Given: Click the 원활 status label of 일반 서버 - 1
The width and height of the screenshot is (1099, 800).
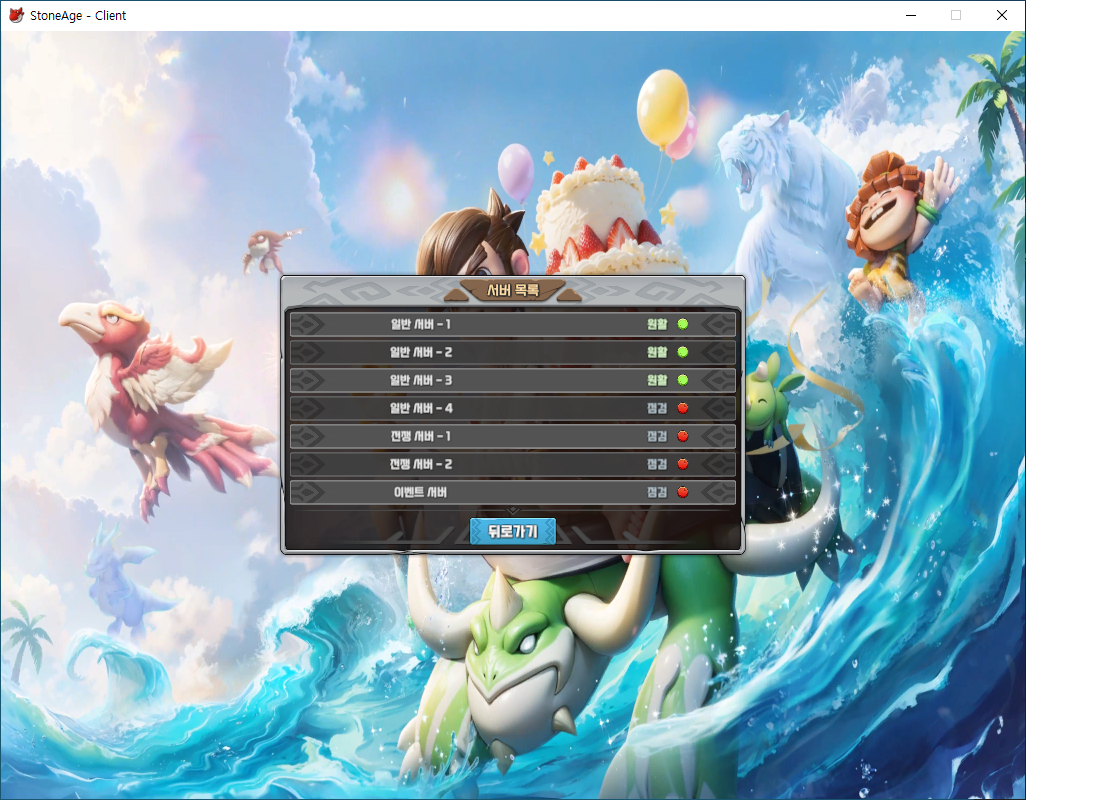Looking at the screenshot, I should click(656, 324).
